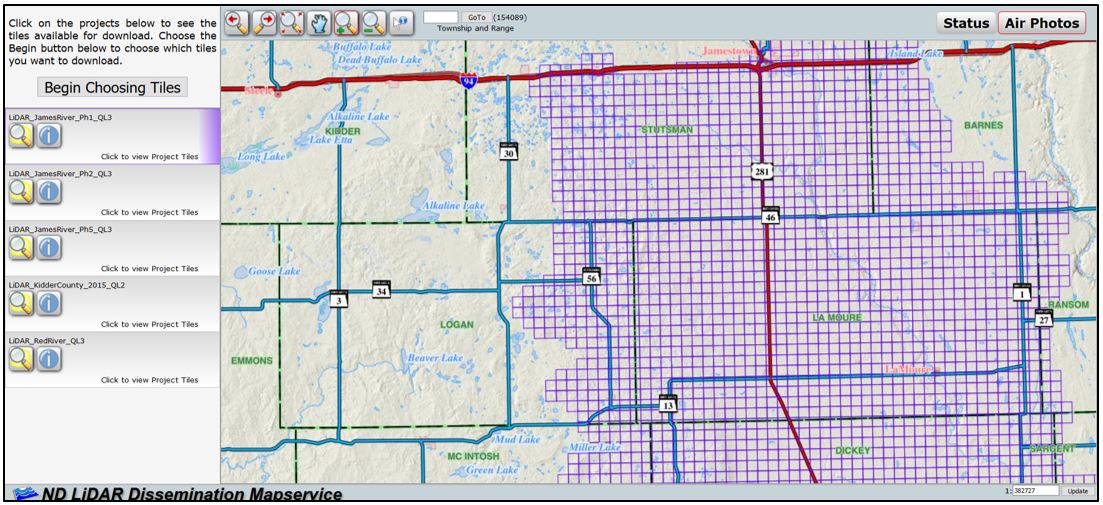Switch to the Status view

click(x=965, y=23)
